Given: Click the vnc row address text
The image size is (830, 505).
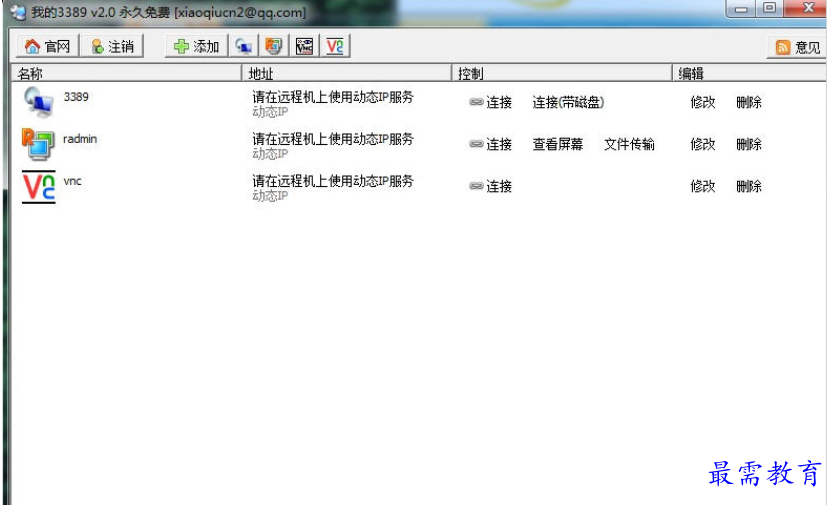Looking at the screenshot, I should click(x=333, y=181).
